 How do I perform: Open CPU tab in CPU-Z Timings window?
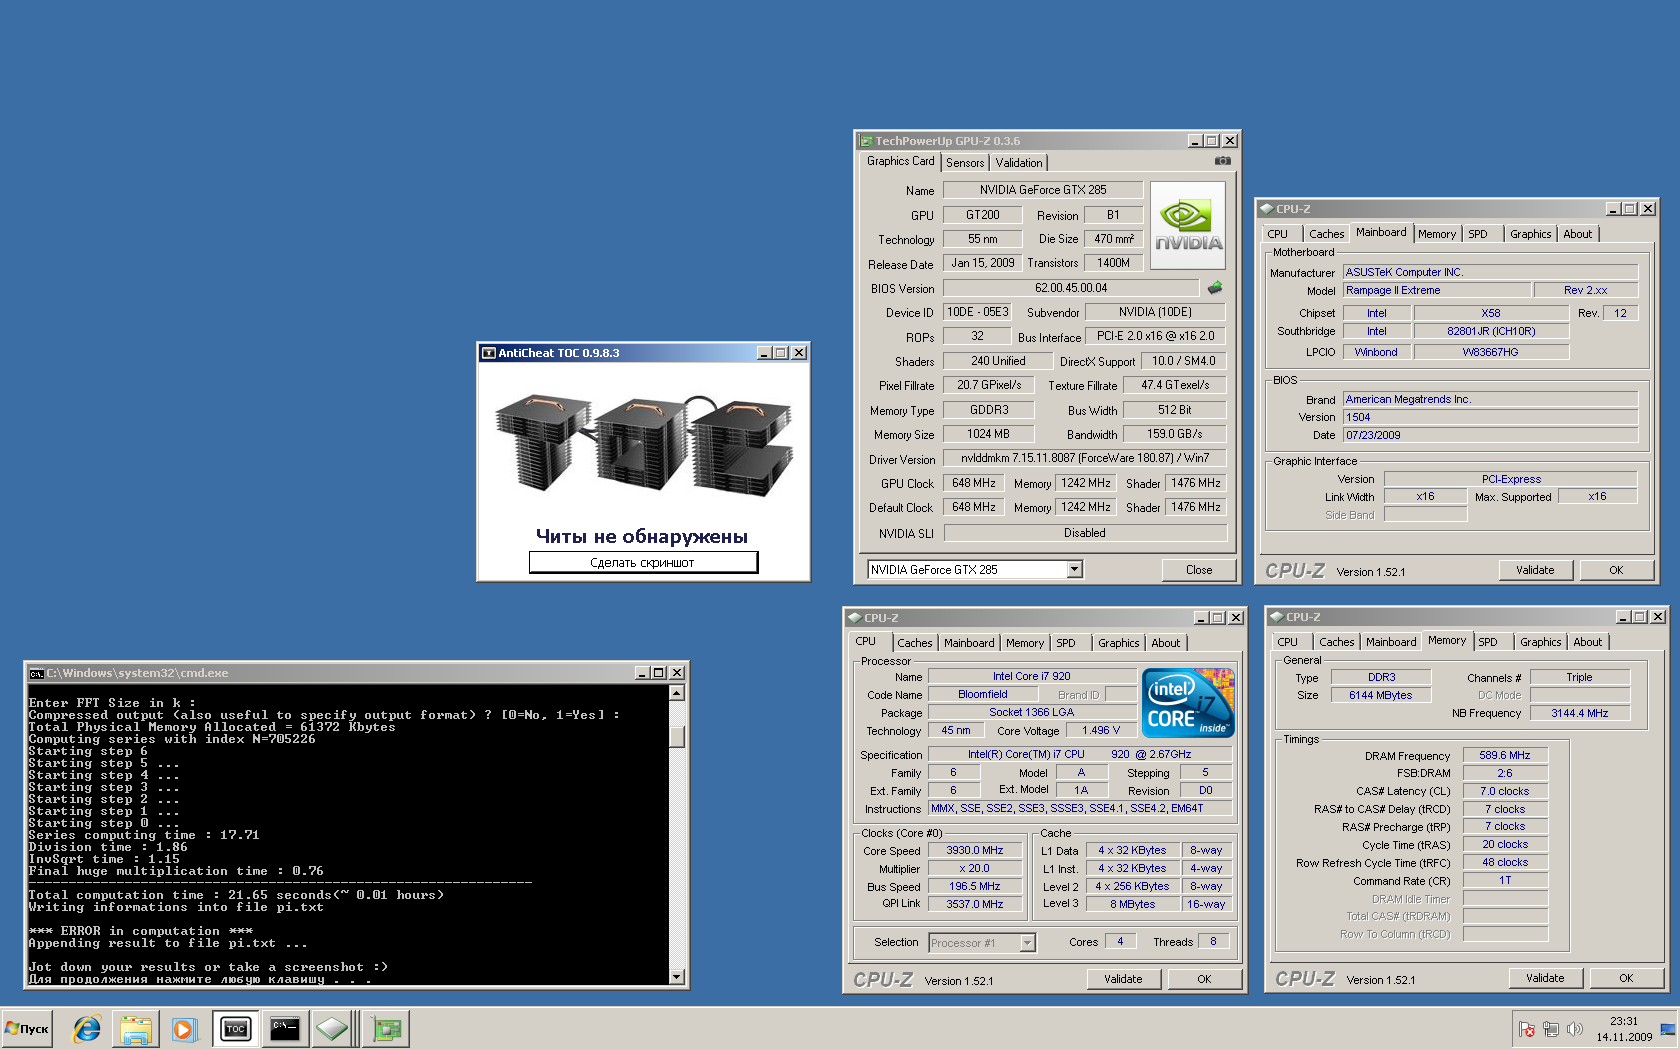[1287, 642]
